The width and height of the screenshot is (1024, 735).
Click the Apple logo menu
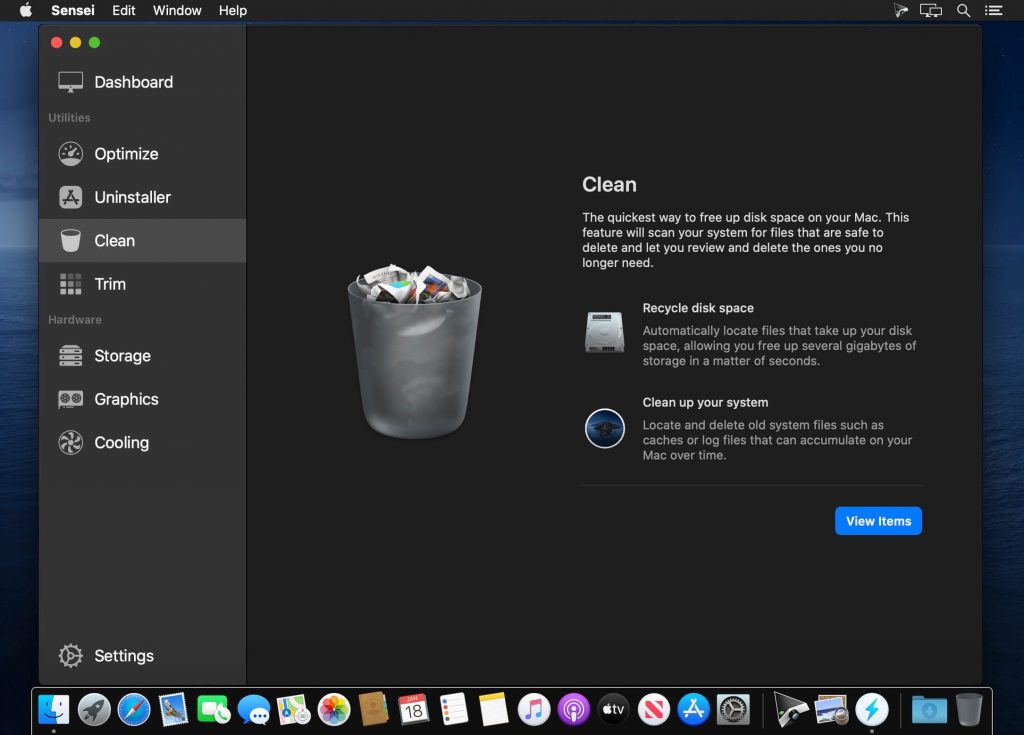pyautogui.click(x=26, y=10)
